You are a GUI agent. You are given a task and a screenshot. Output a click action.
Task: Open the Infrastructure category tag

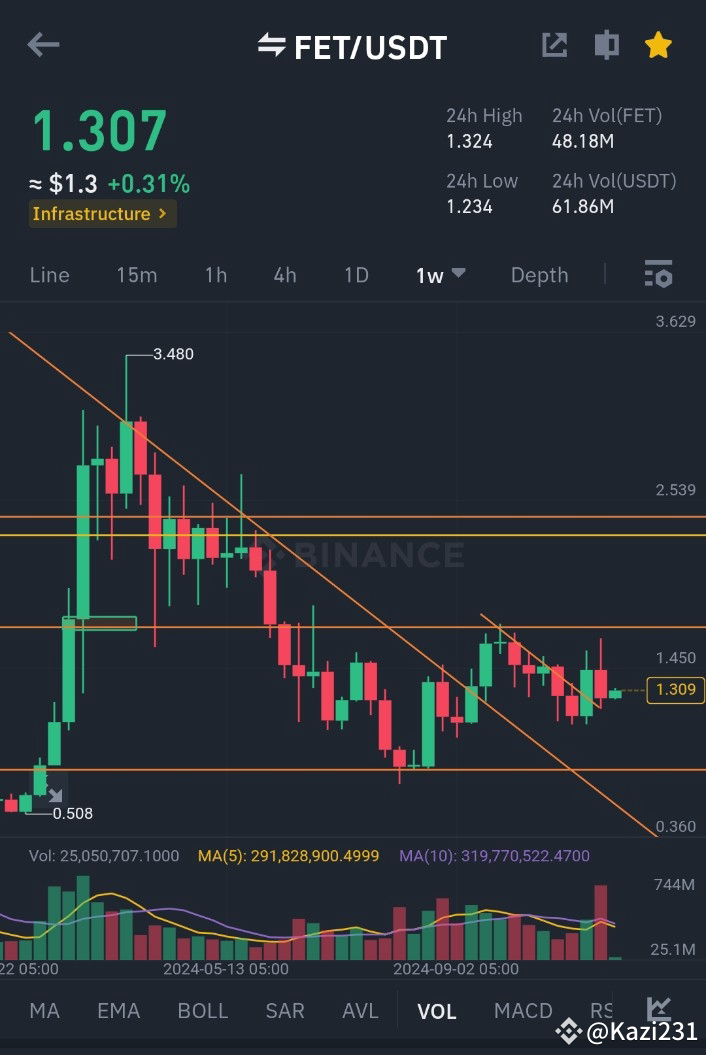point(102,214)
